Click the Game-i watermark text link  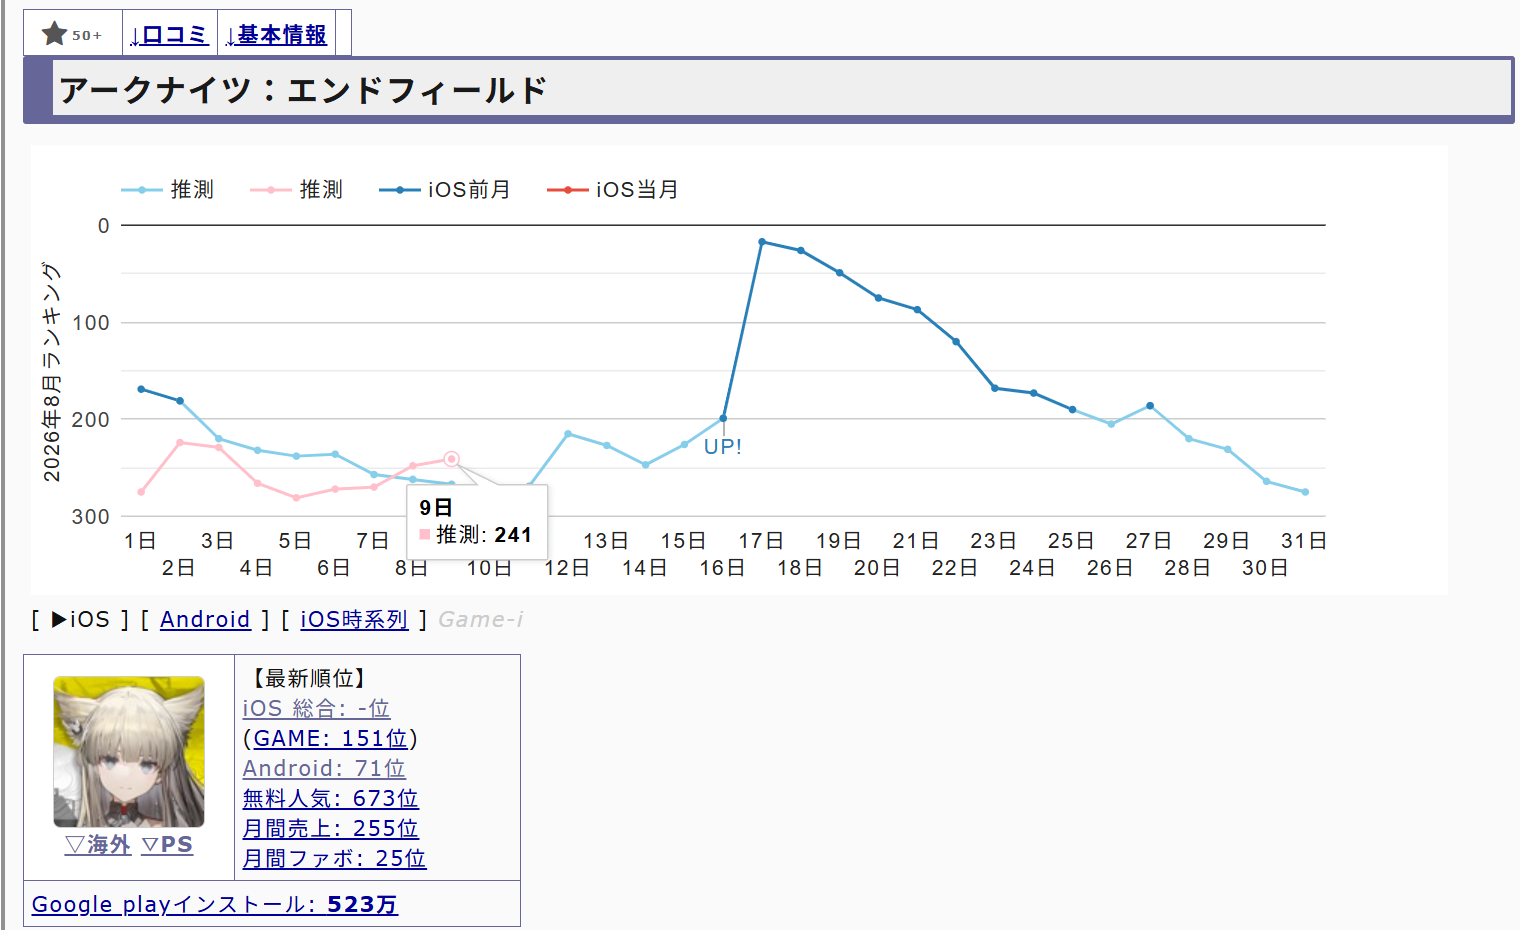[481, 620]
